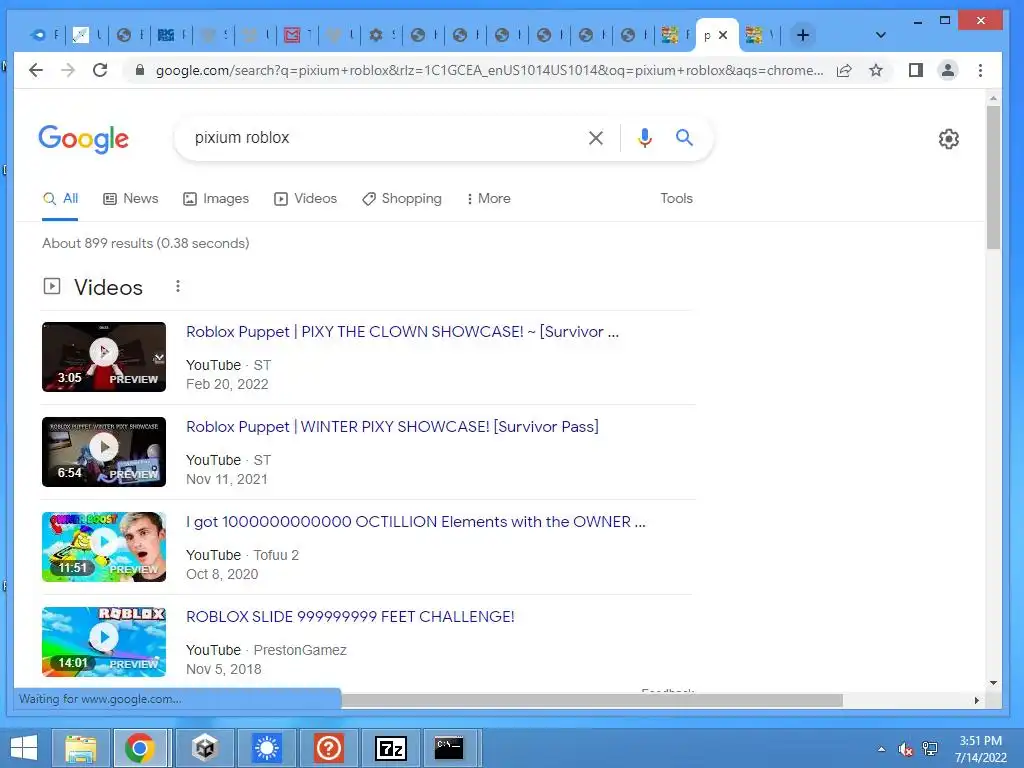Image resolution: width=1024 pixels, height=768 pixels.
Task: Bookmark this page with the star
Action: [x=876, y=71]
